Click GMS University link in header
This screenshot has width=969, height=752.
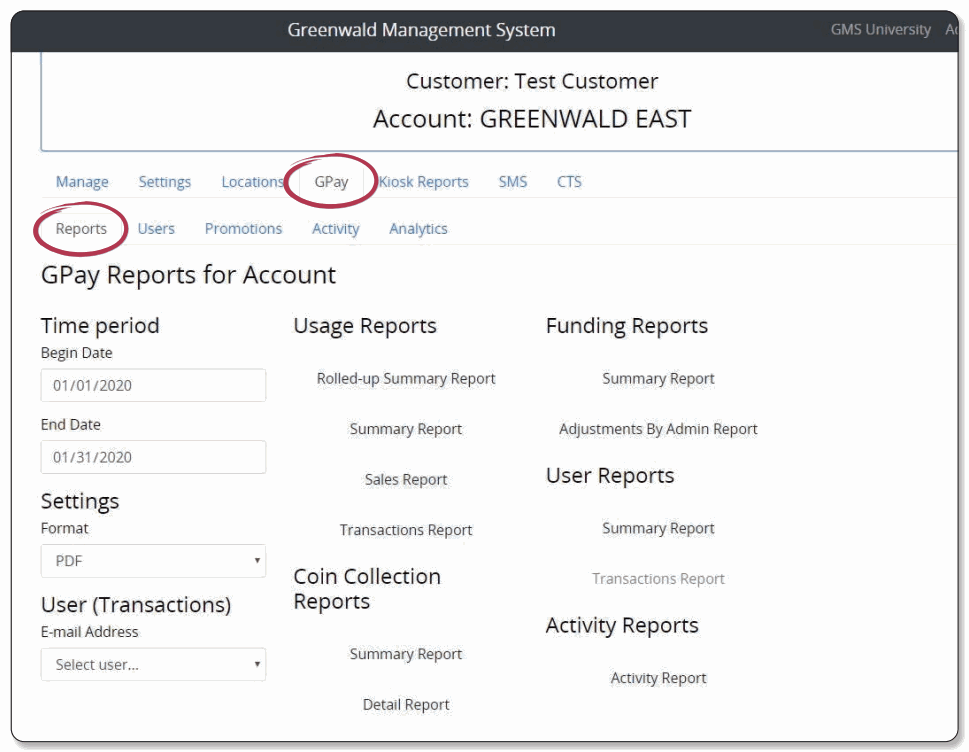[x=881, y=30]
